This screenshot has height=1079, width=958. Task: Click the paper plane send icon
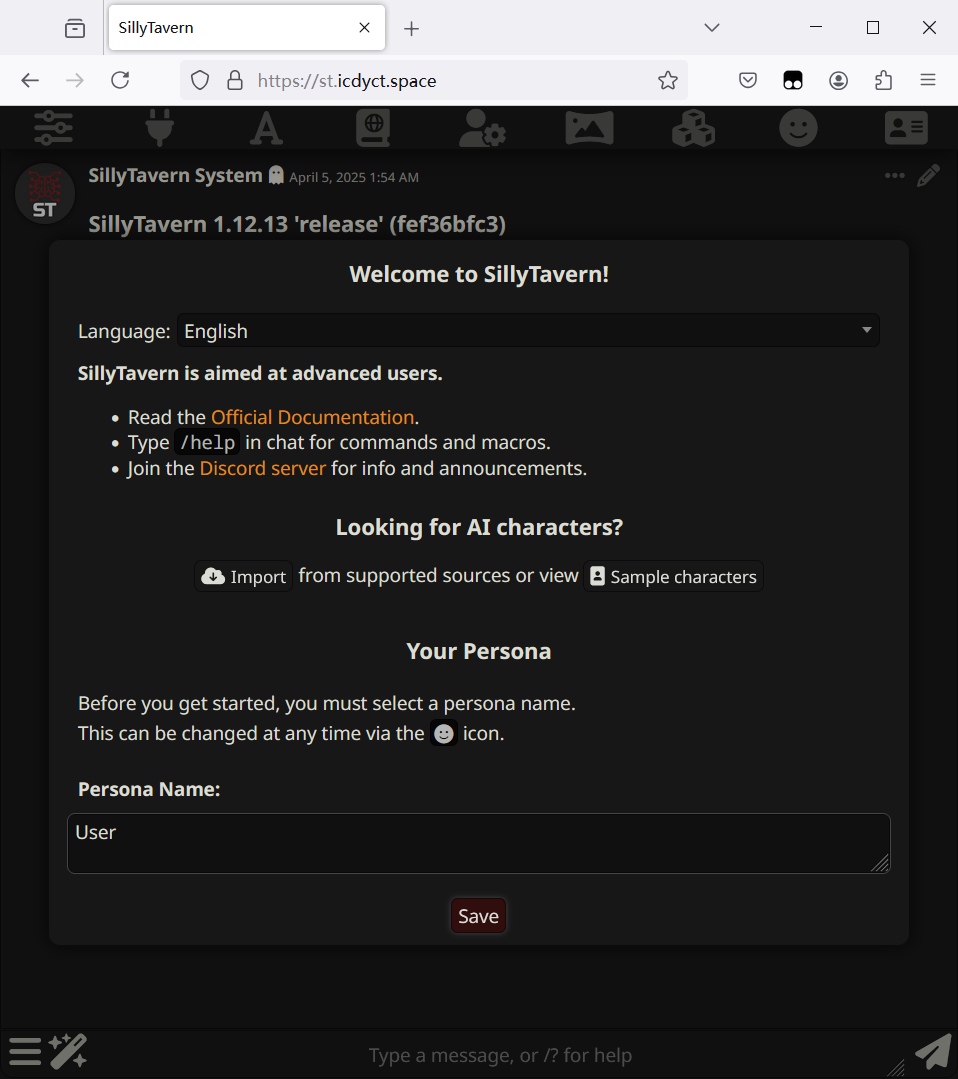[932, 1052]
